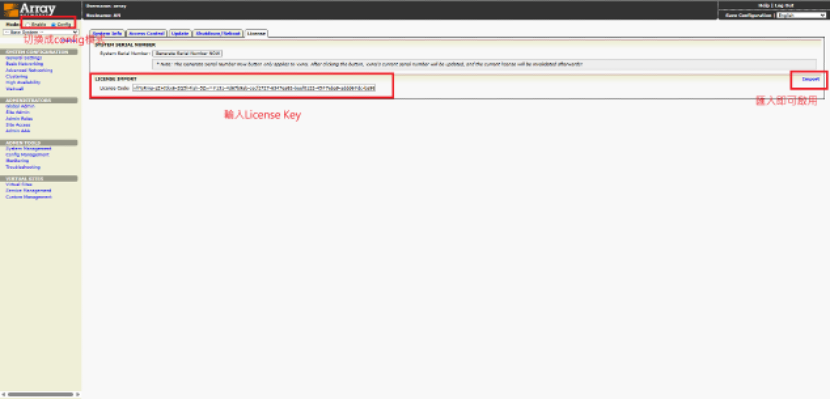Viewport: 830px width, 400px height.
Task: Select the Enable mode radio button
Action: tap(28, 24)
